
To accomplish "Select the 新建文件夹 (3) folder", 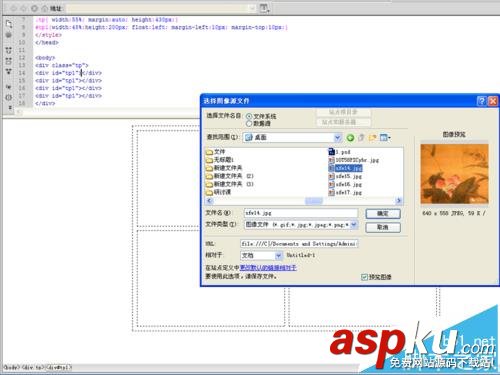I will coord(230,184).
